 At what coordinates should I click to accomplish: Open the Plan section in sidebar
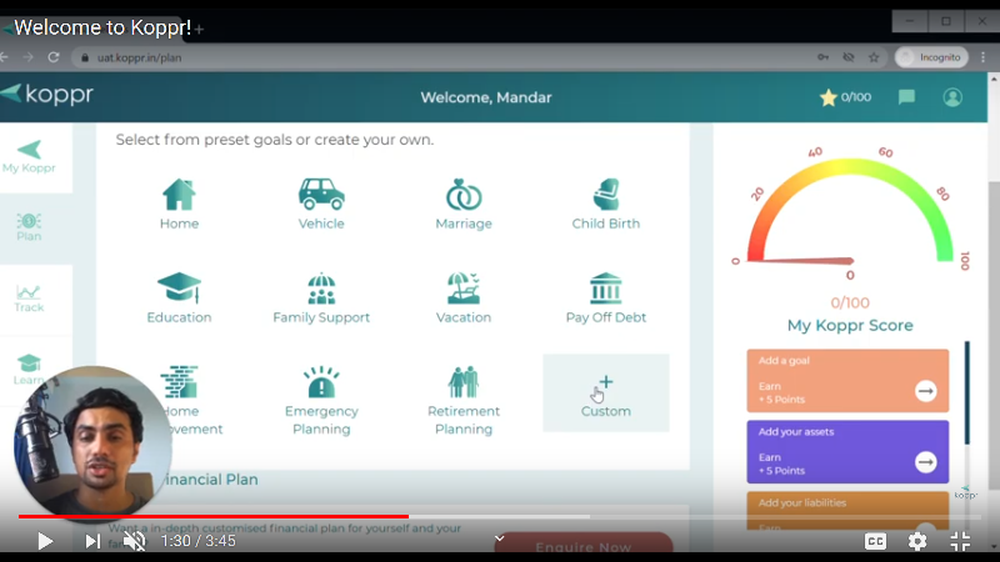(29, 227)
